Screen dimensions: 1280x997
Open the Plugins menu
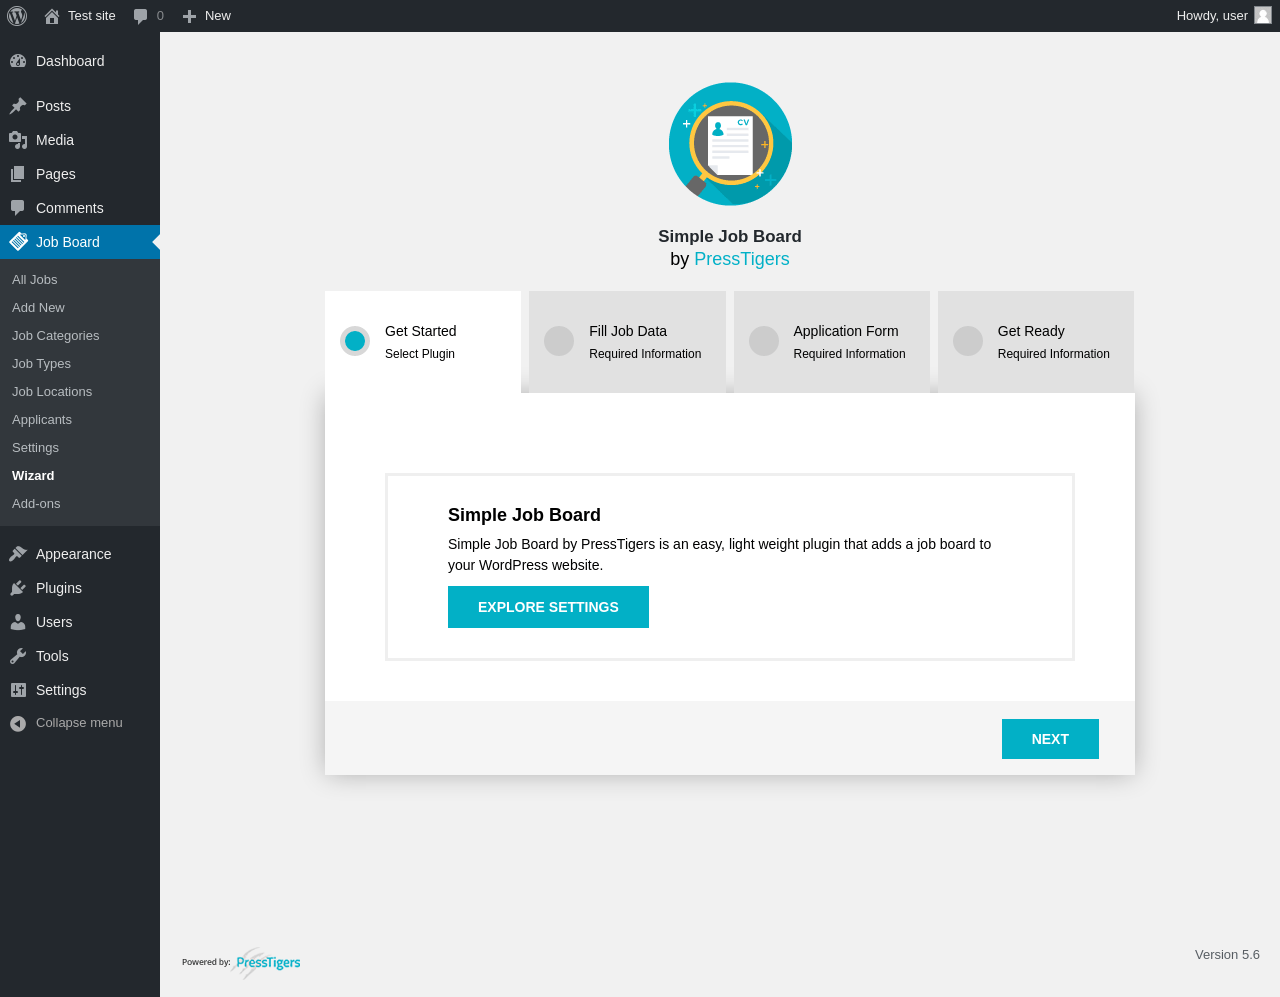click(x=80, y=588)
